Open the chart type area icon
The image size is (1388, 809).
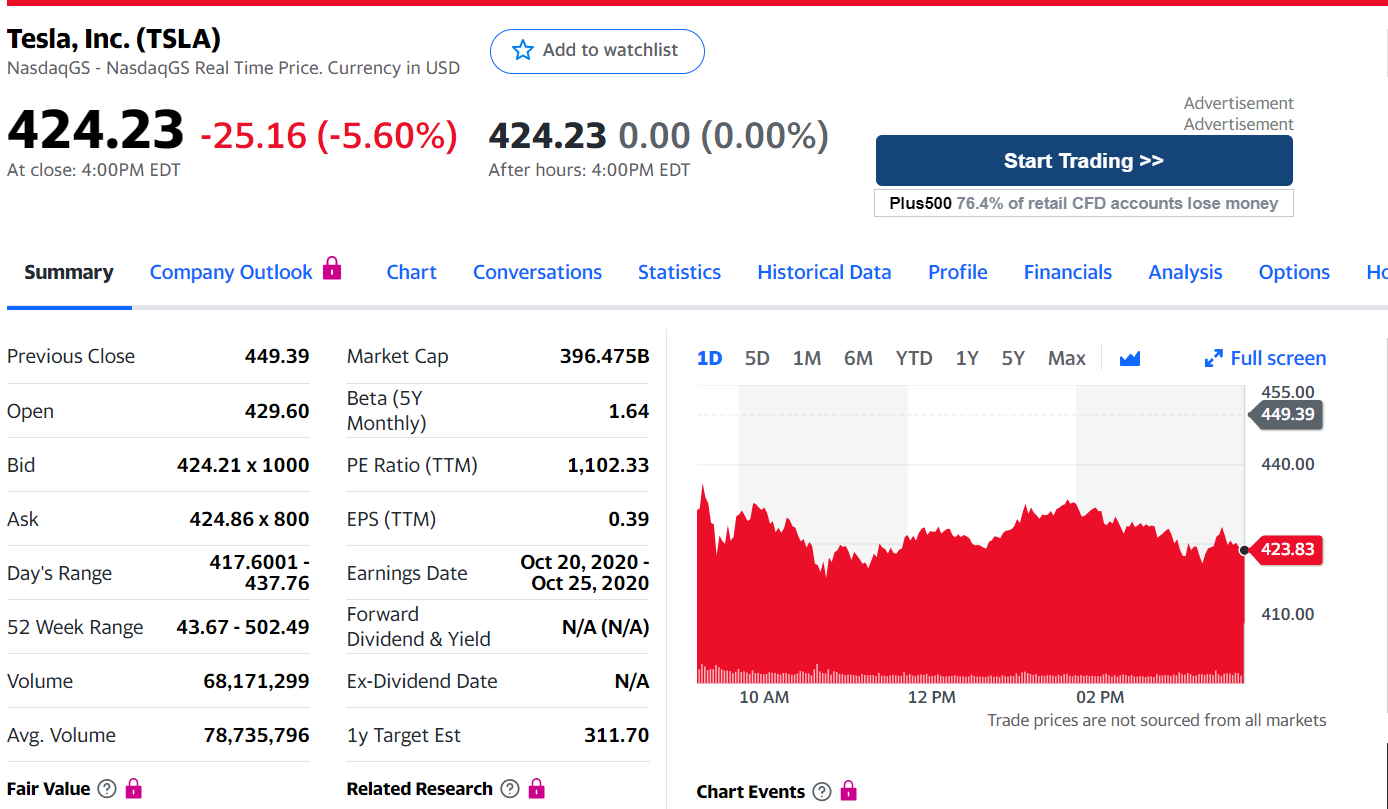coord(1130,358)
